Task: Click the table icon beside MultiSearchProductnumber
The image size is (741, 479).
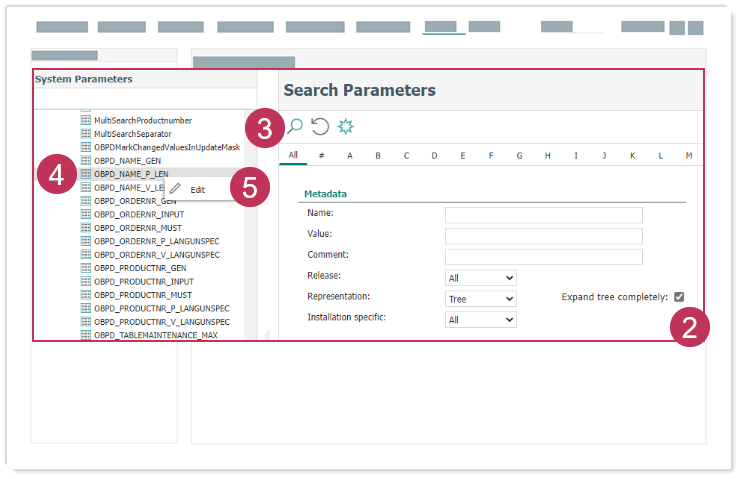Action: [x=85, y=120]
